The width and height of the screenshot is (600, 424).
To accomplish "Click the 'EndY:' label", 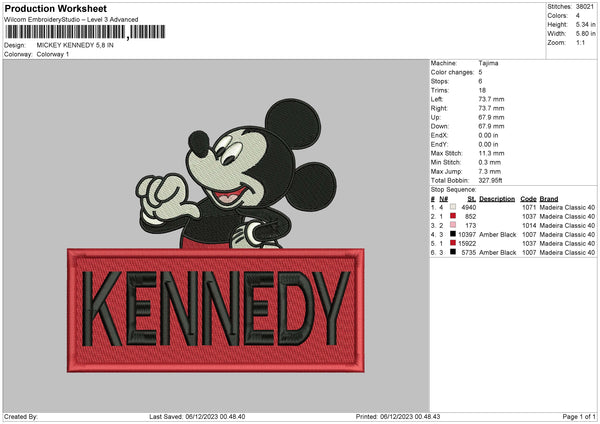I will point(439,144).
